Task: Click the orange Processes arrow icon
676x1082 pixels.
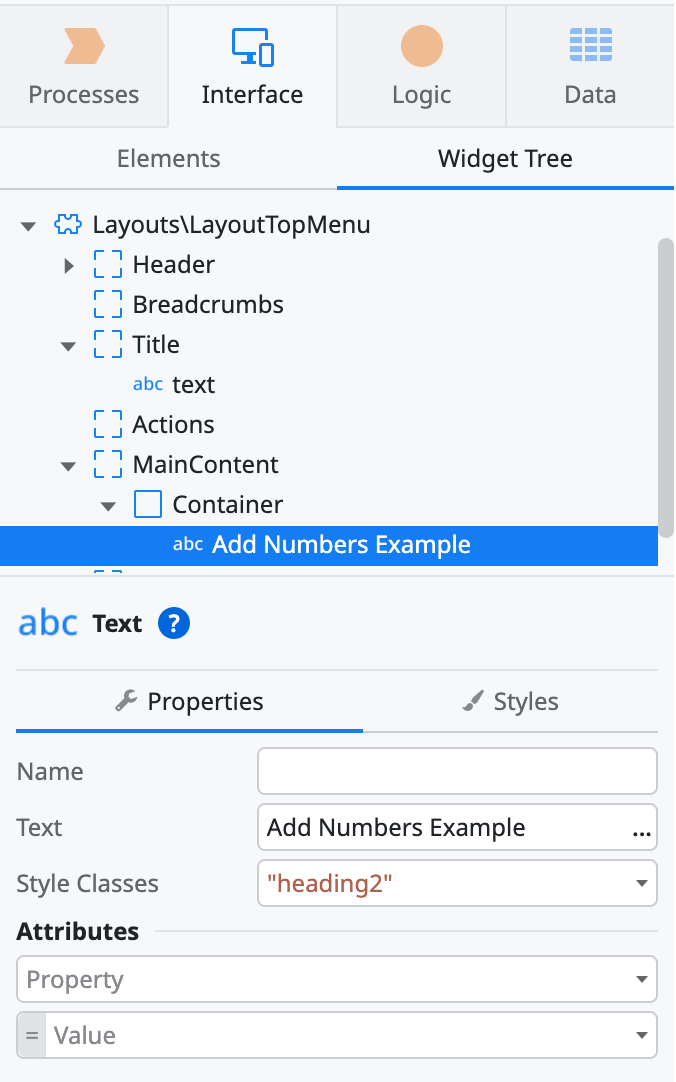Action: (x=84, y=46)
